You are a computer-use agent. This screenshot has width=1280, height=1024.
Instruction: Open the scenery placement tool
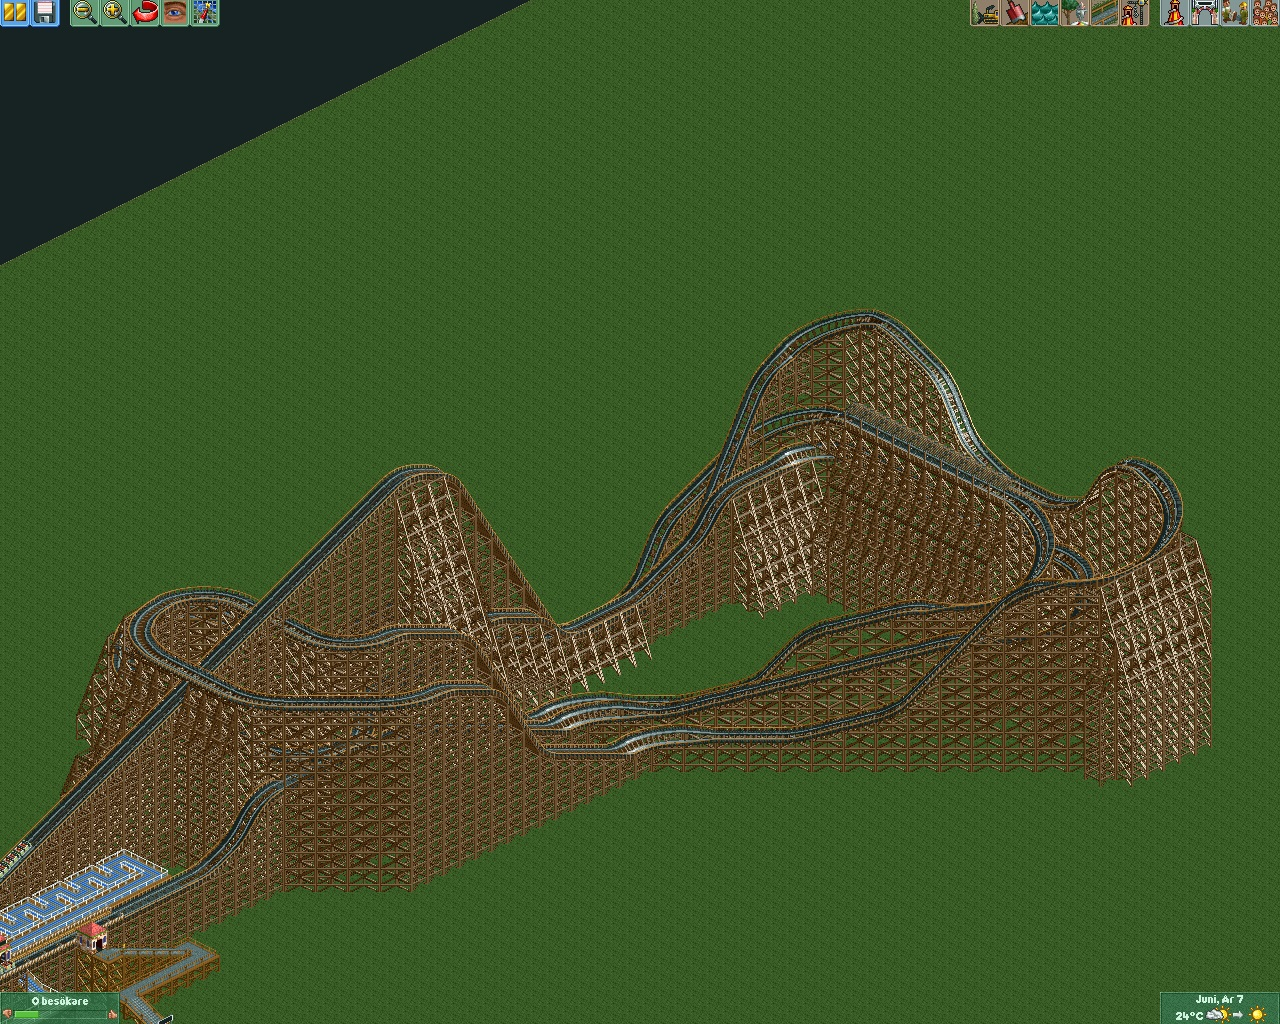(x=1075, y=13)
